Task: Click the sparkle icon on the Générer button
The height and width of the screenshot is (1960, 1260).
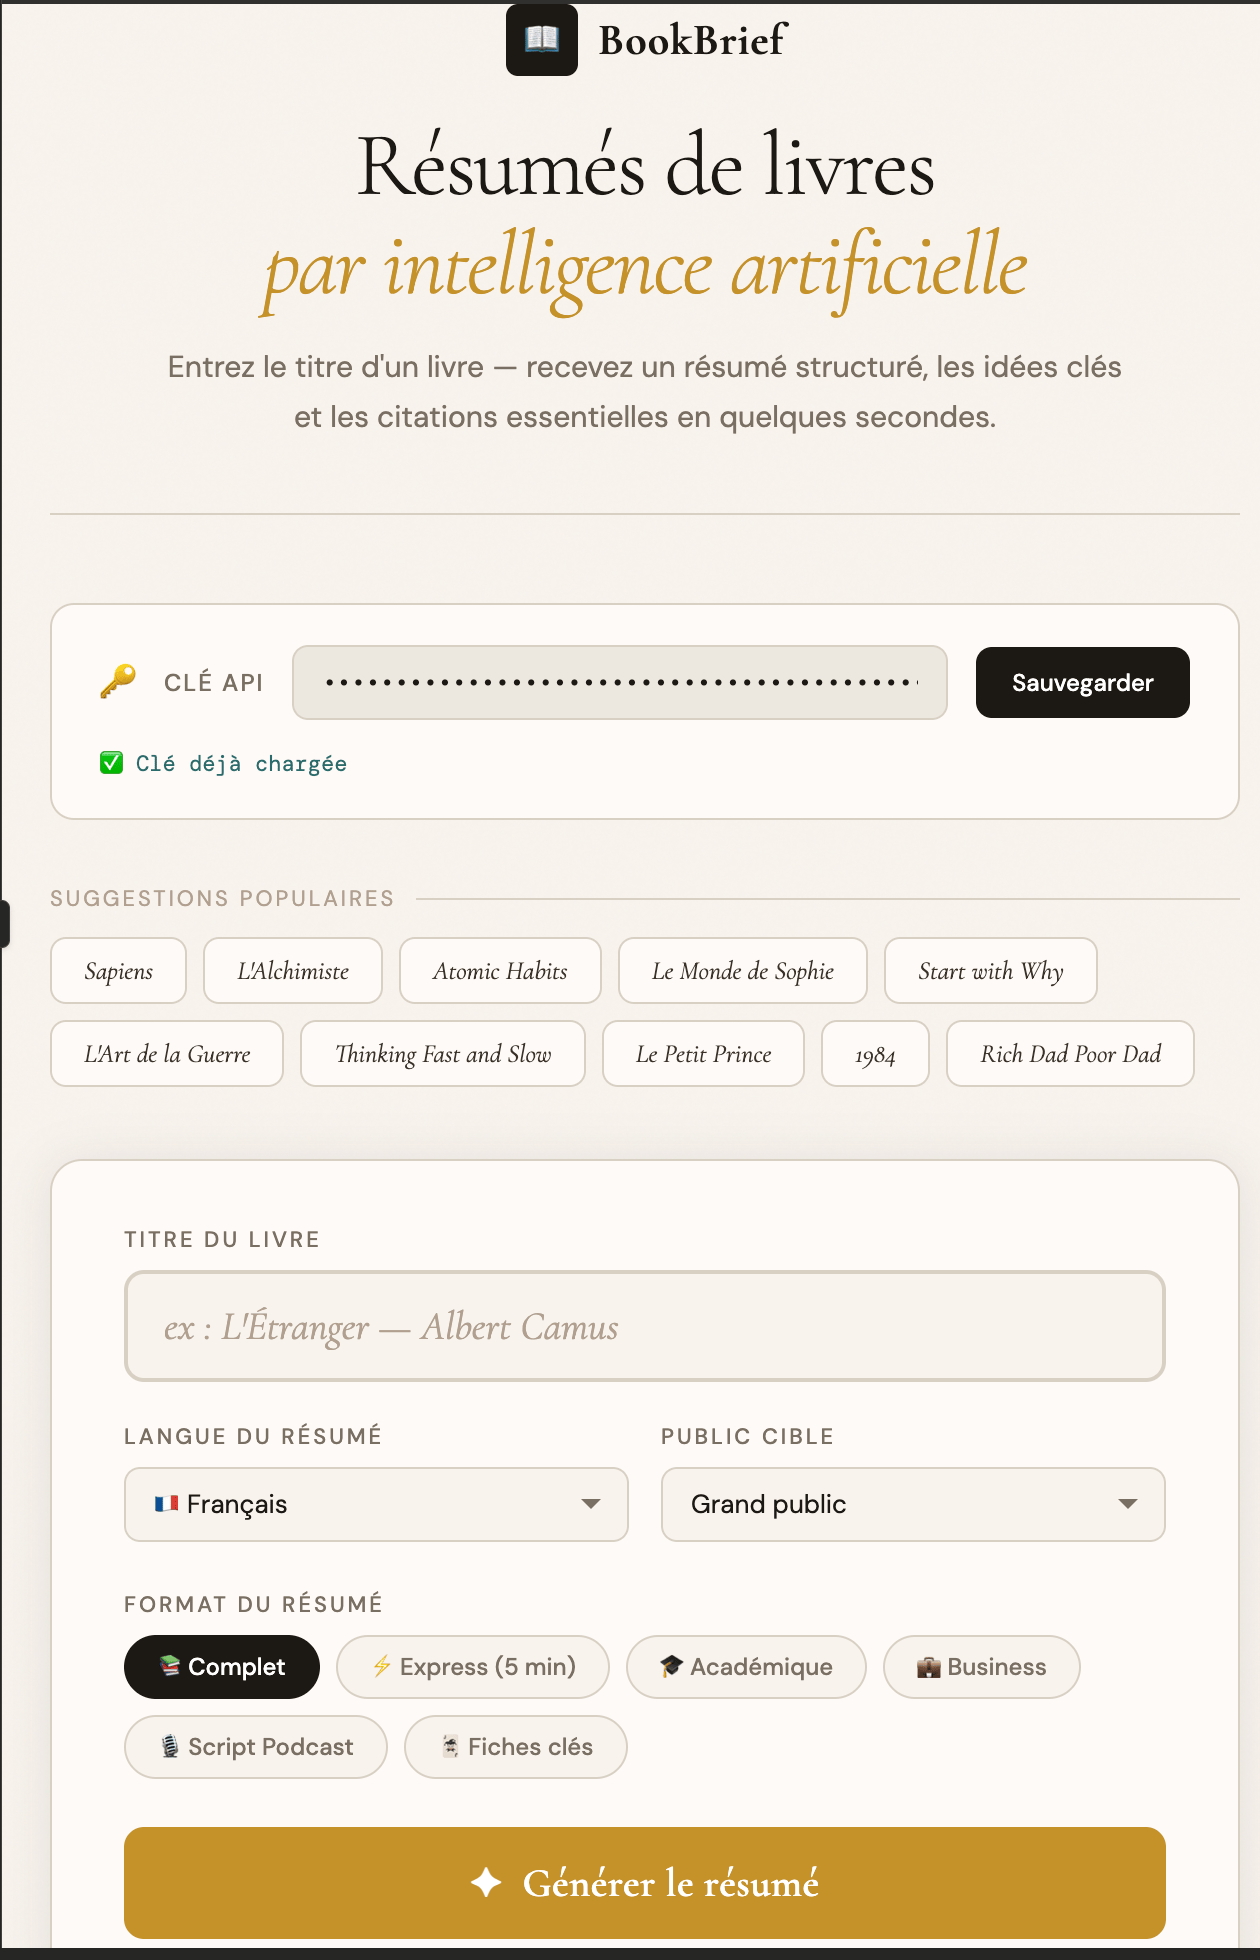Action: (x=486, y=1882)
